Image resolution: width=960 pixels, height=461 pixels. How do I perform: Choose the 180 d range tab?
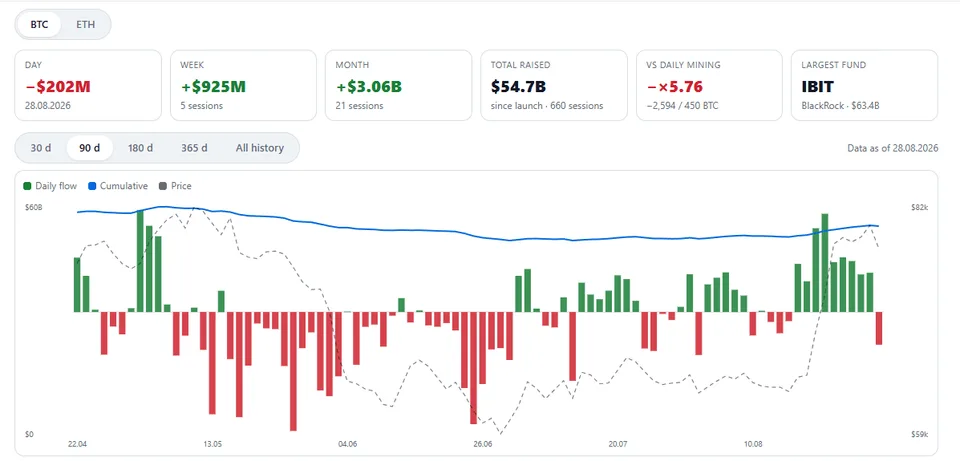click(x=140, y=148)
